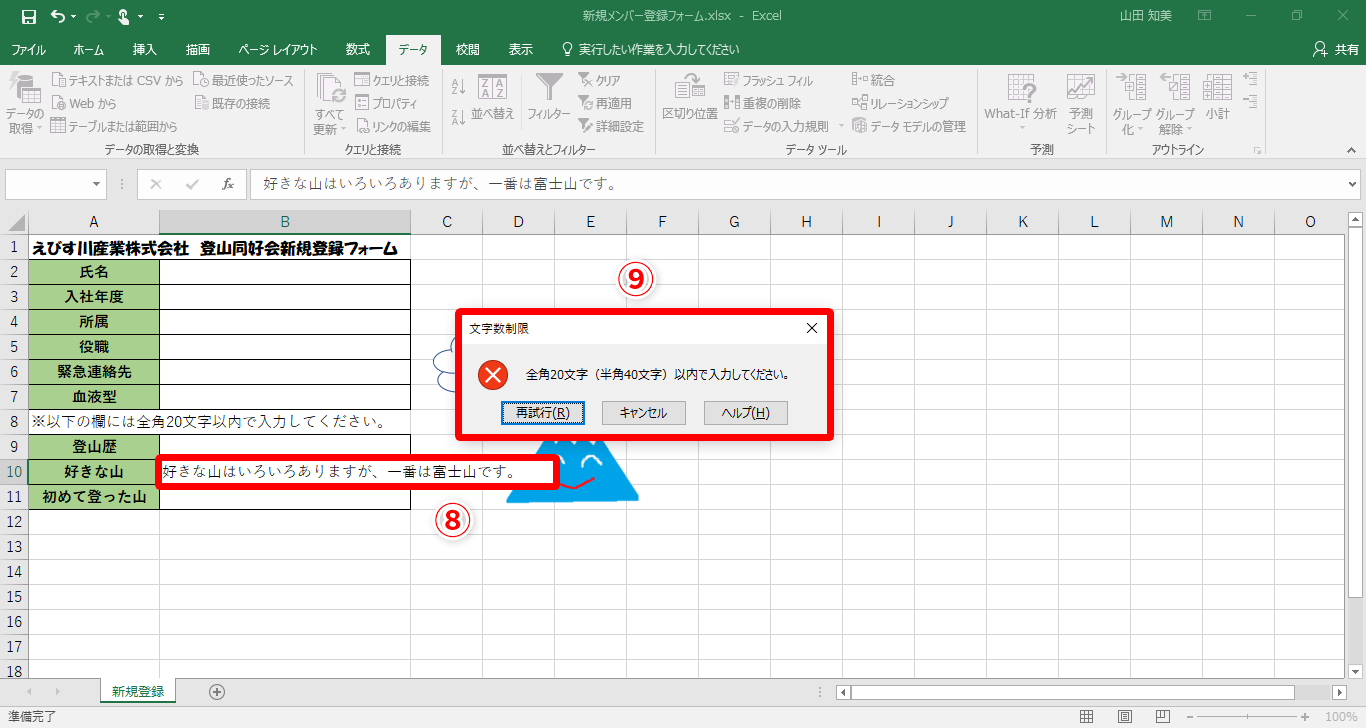
Task: Switch to Page Break Preview in status bar
Action: (1163, 717)
